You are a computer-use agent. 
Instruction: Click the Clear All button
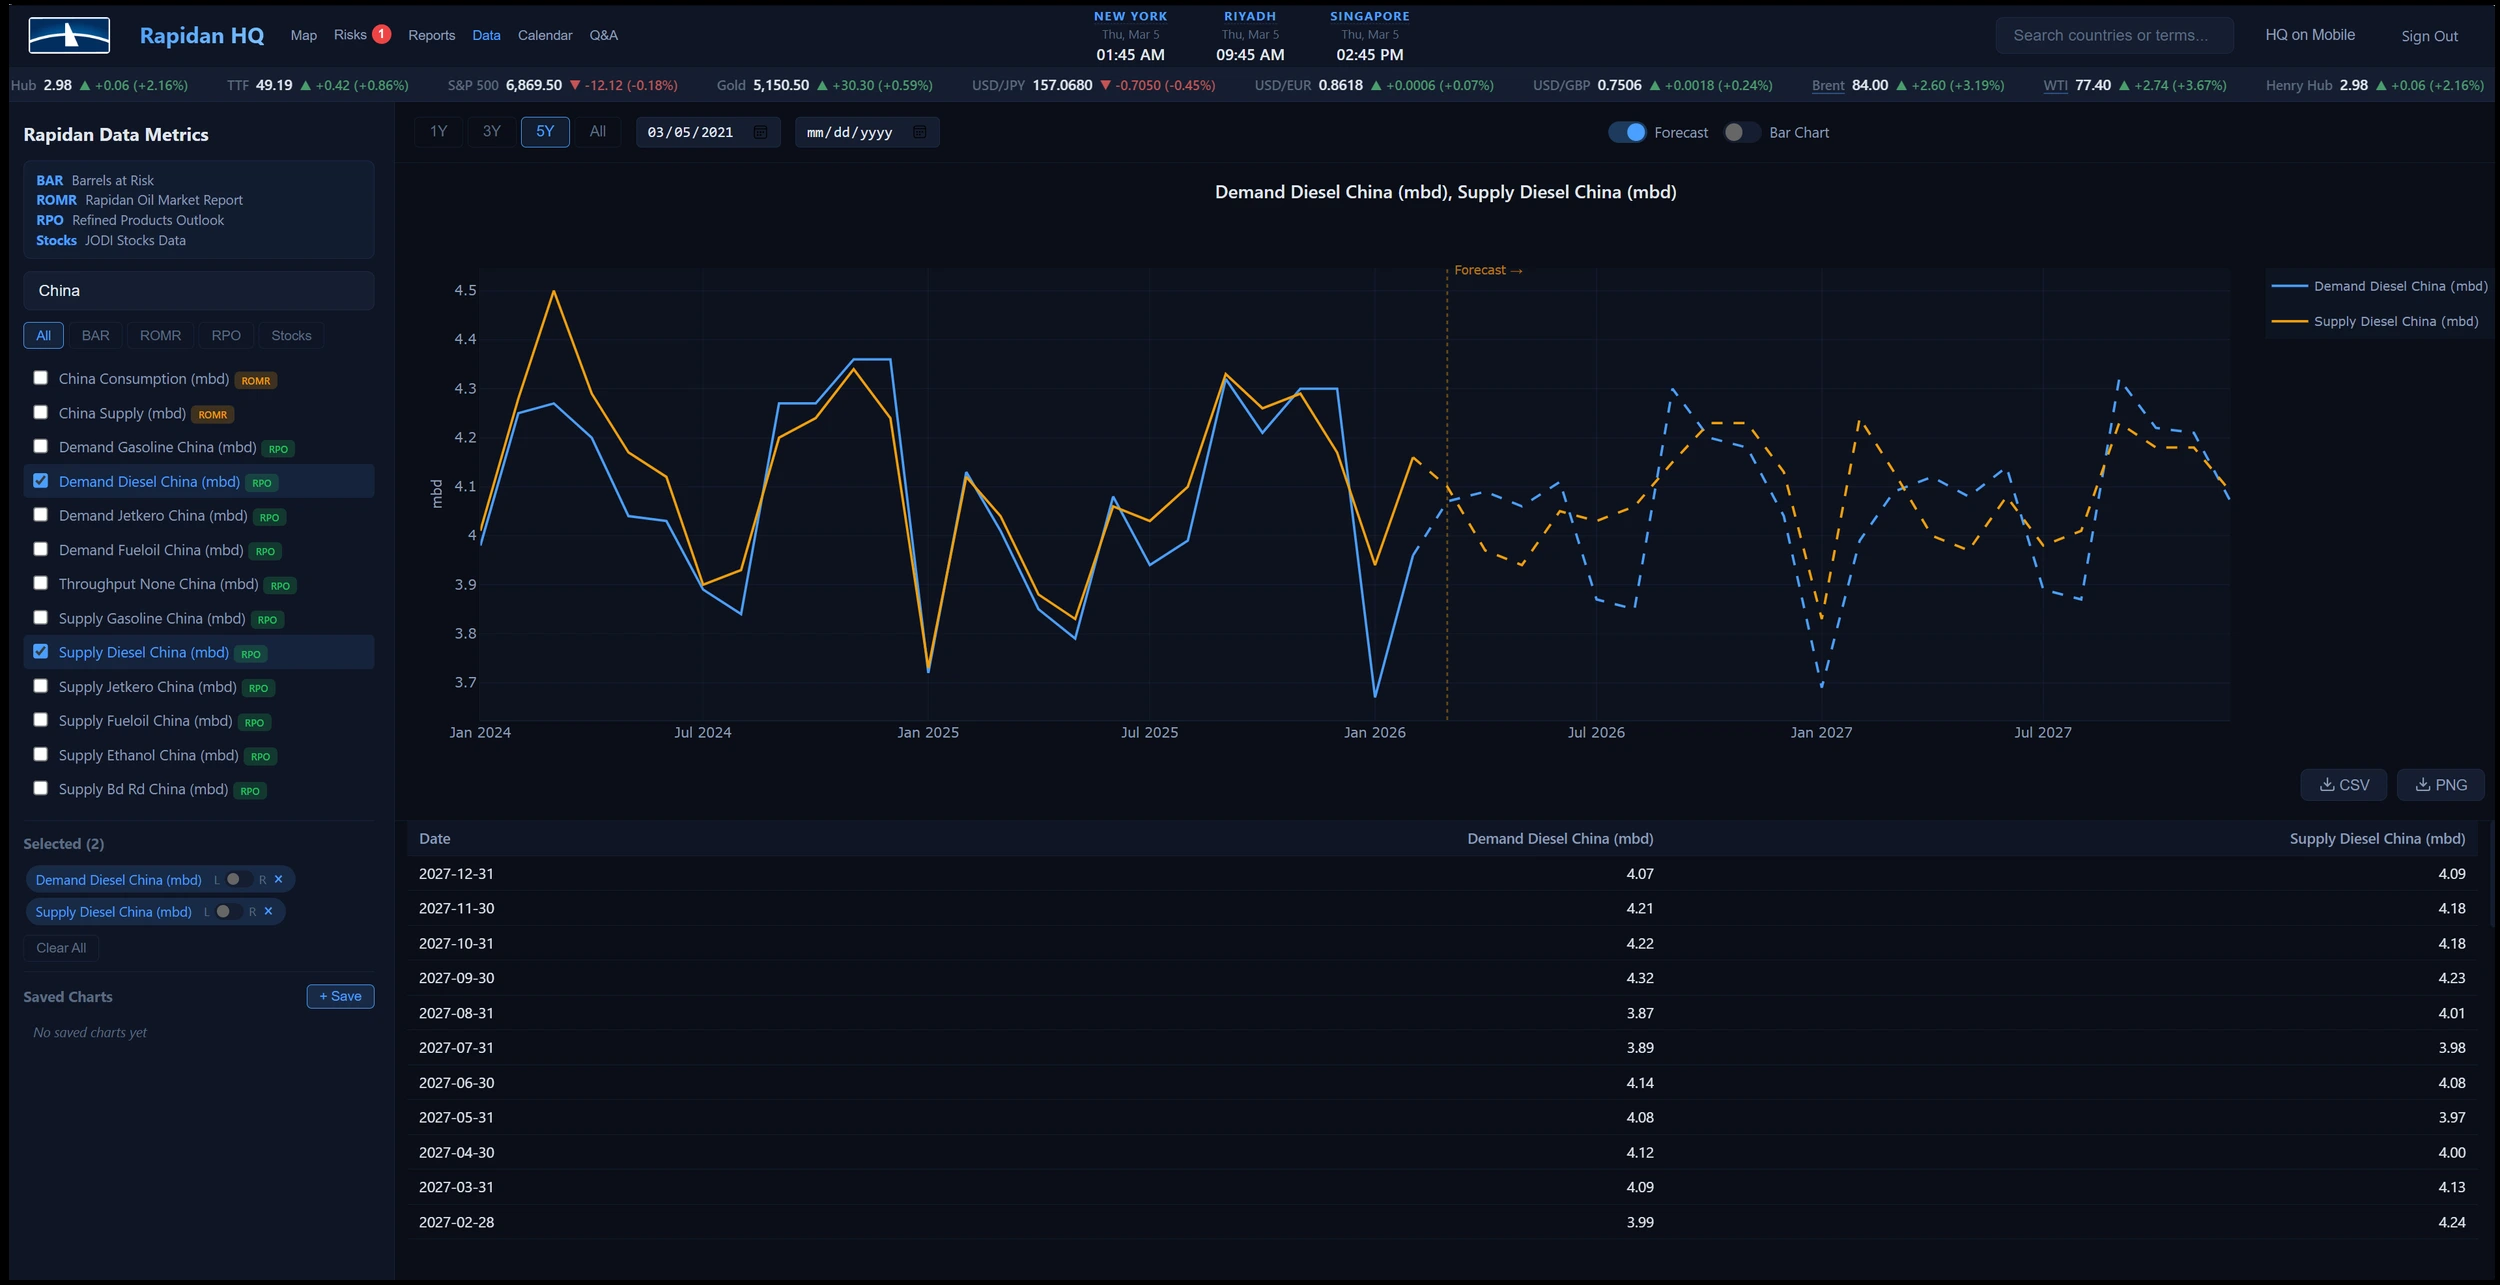(61, 947)
